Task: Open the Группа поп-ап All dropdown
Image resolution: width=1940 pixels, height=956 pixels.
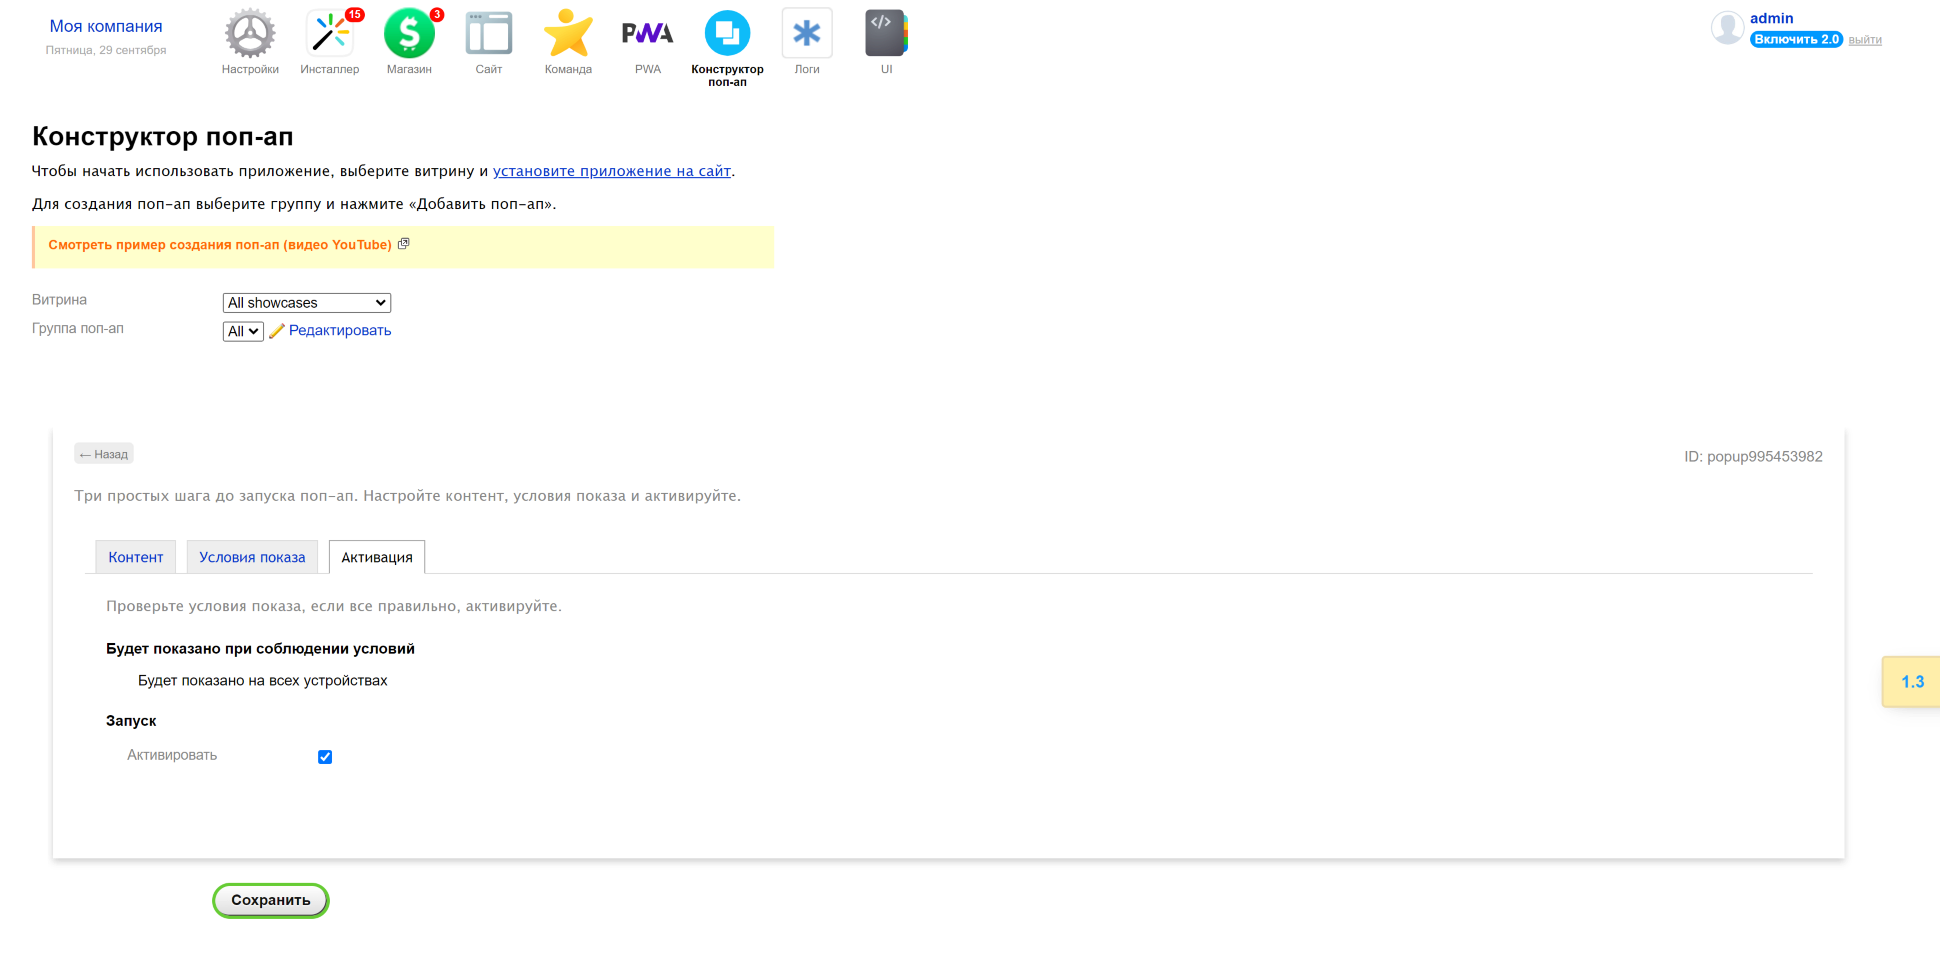Action: 243,331
